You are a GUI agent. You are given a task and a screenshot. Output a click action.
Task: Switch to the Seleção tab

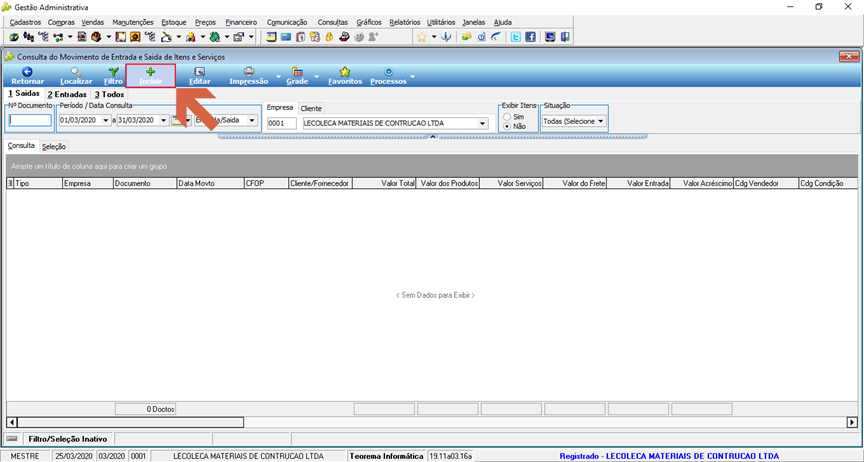[x=54, y=147]
